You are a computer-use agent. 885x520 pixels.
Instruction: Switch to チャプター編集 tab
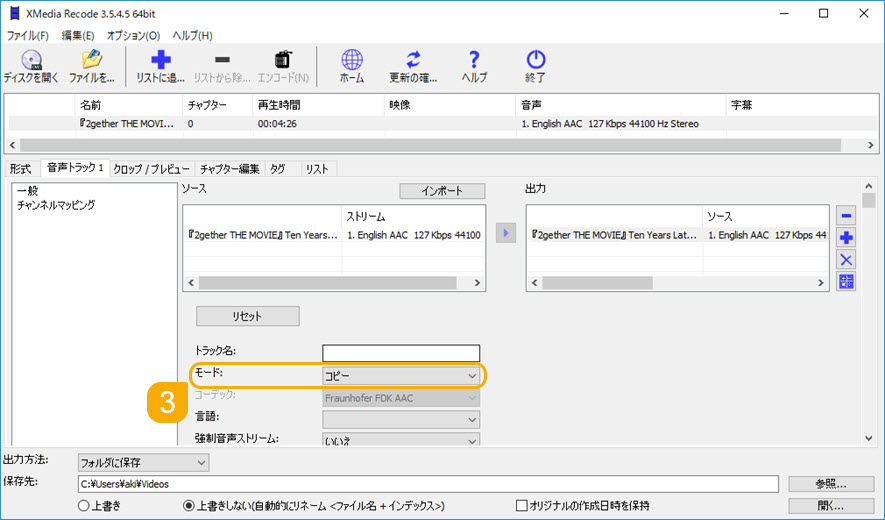230,169
